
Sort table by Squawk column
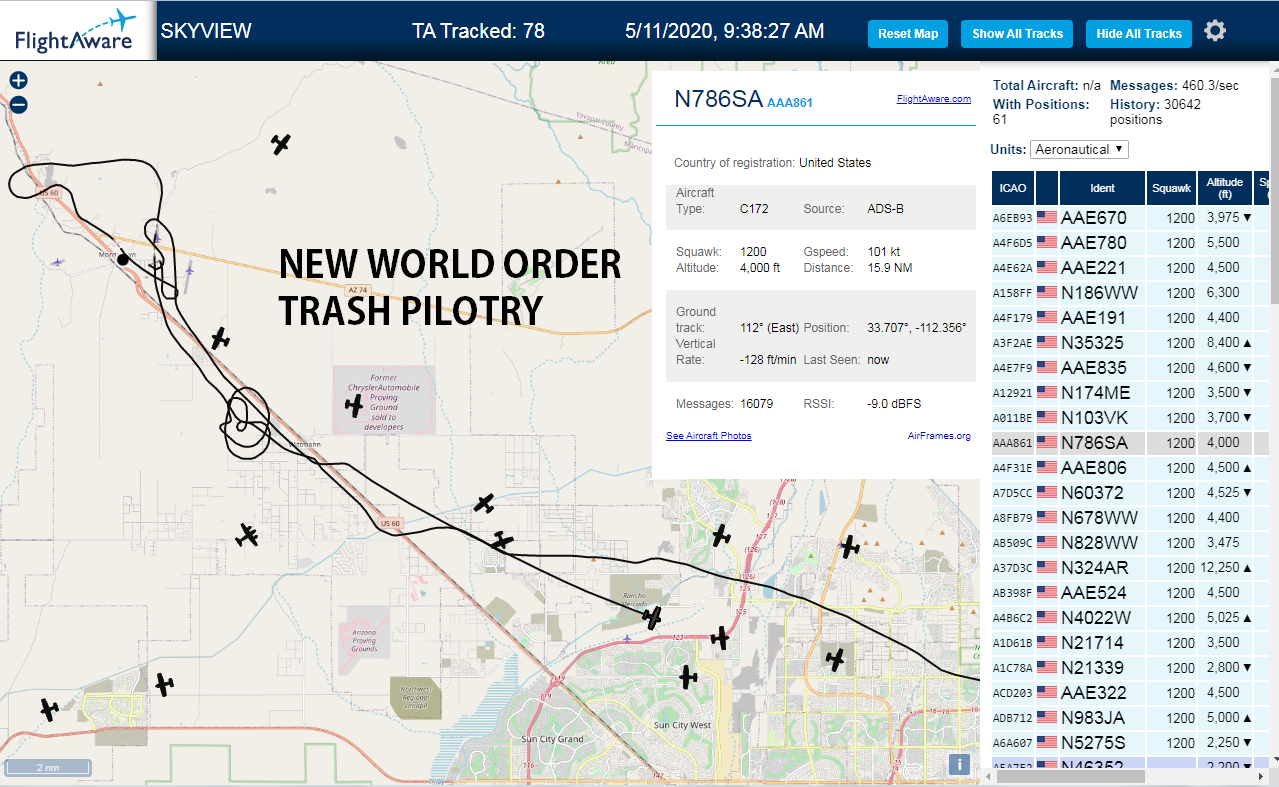click(x=1171, y=188)
